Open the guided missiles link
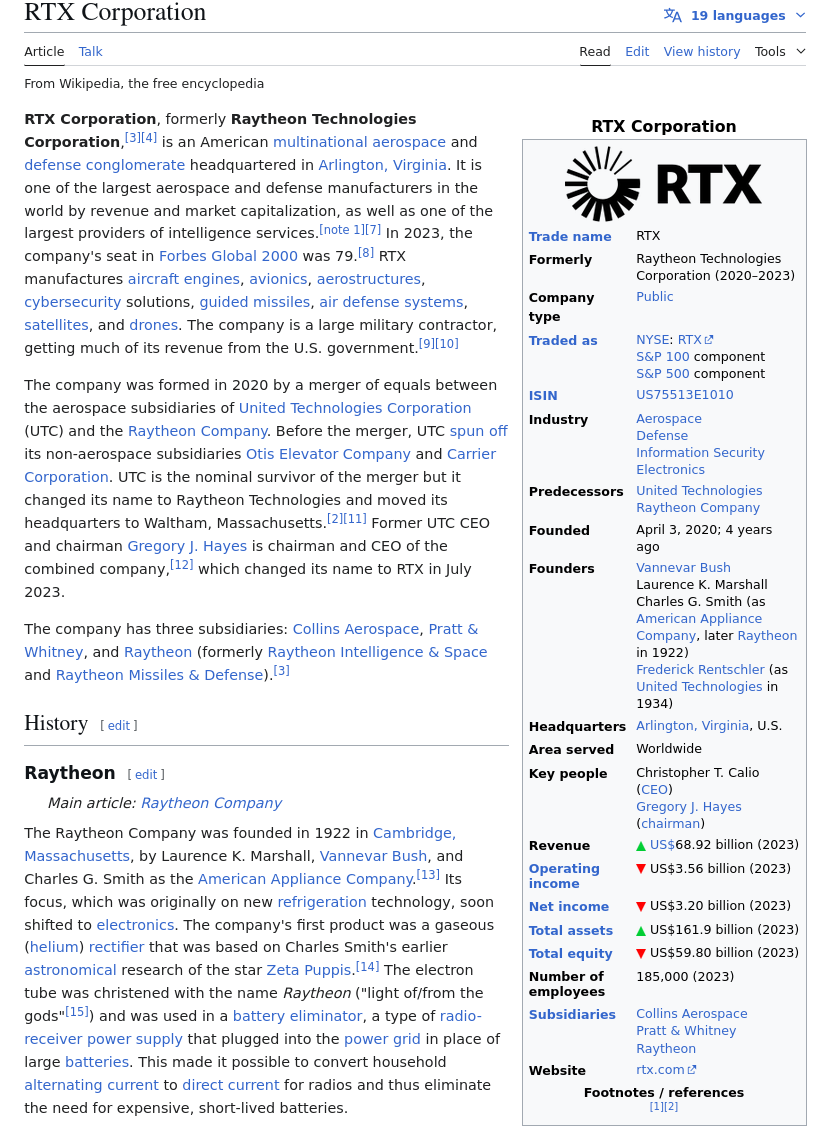This screenshot has height=1135, width=823. [x=255, y=302]
